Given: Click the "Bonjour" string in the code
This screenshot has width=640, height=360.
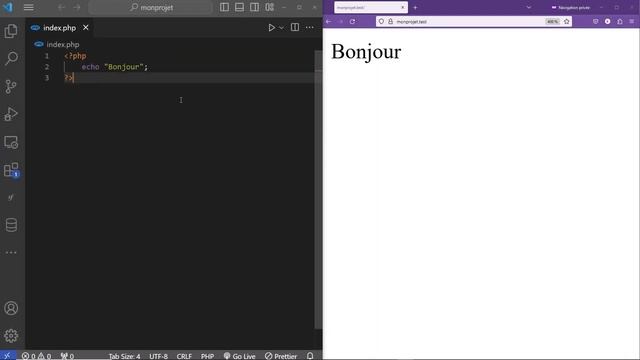Looking at the screenshot, I should tap(124, 67).
